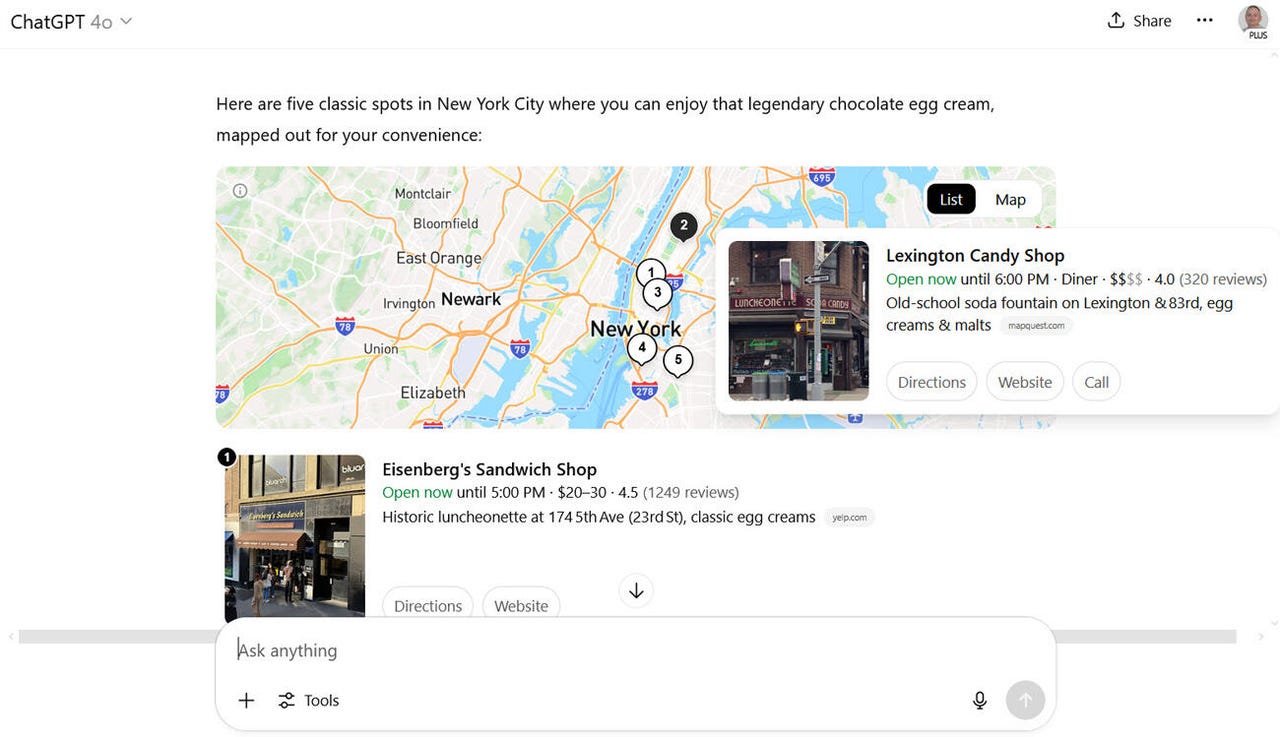Viewport: 1280px width, 737px height.
Task: Click the New York label on map
Action: click(636, 329)
